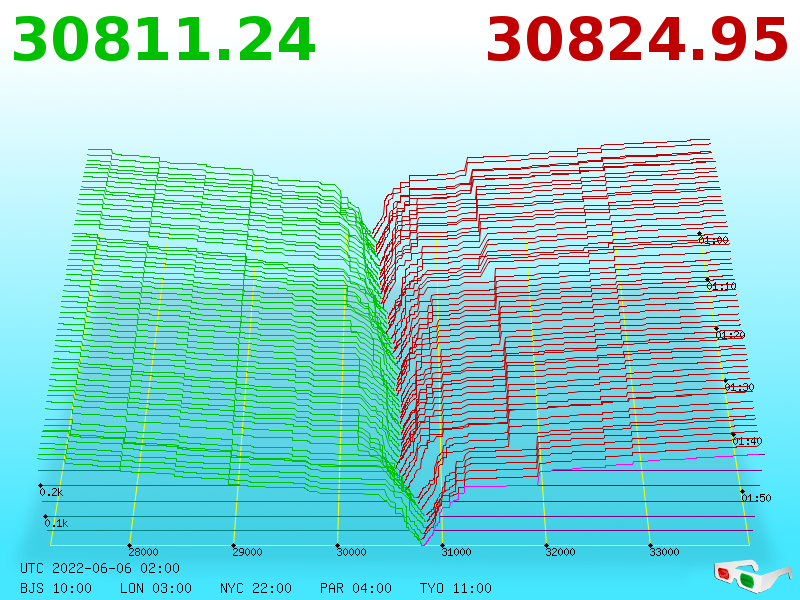This screenshot has width=800, height=600.
Task: Click the PAR 04:00 clock text
Action: pyautogui.click(x=356, y=588)
